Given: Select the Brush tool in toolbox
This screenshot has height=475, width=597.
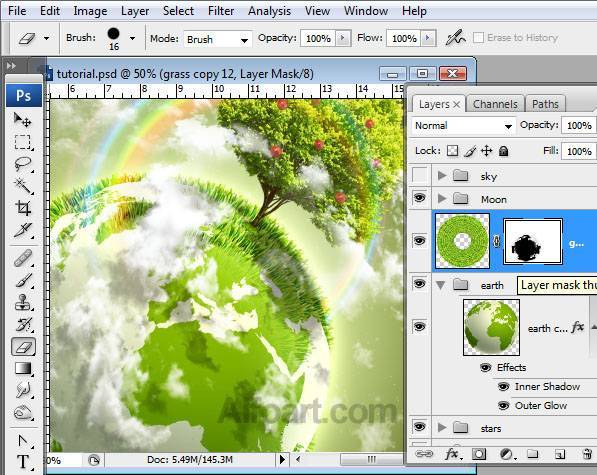Looking at the screenshot, I should click(x=22, y=281).
